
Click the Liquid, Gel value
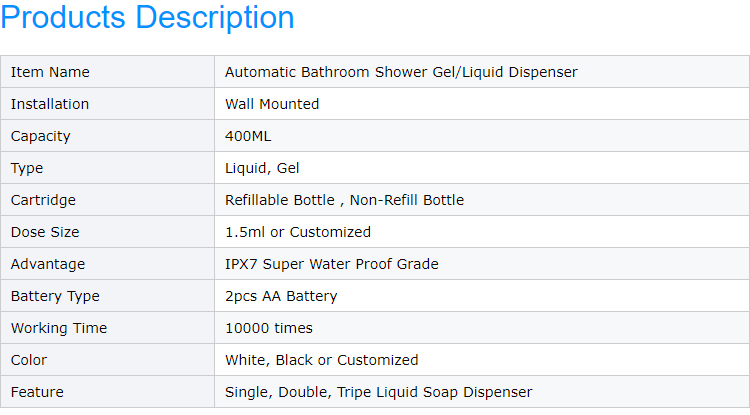[x=262, y=168]
